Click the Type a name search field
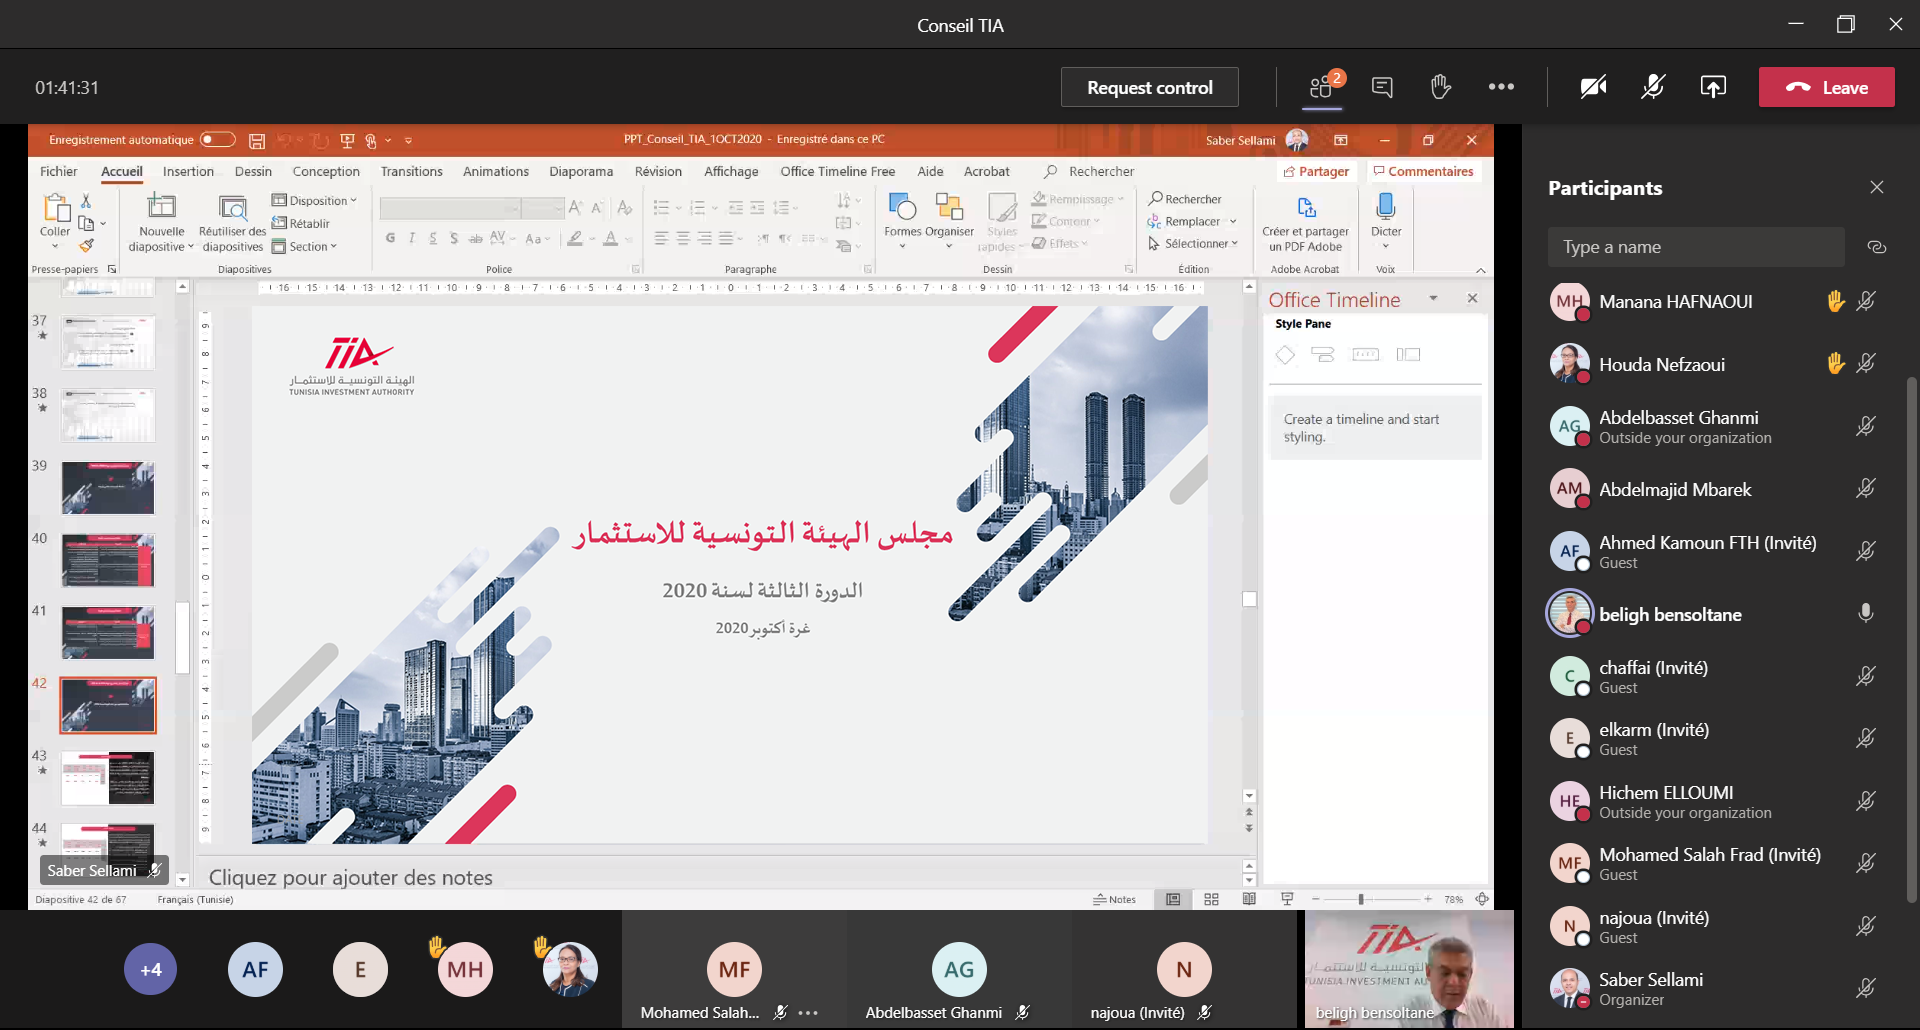Viewport: 1920px width, 1030px height. [x=1696, y=247]
